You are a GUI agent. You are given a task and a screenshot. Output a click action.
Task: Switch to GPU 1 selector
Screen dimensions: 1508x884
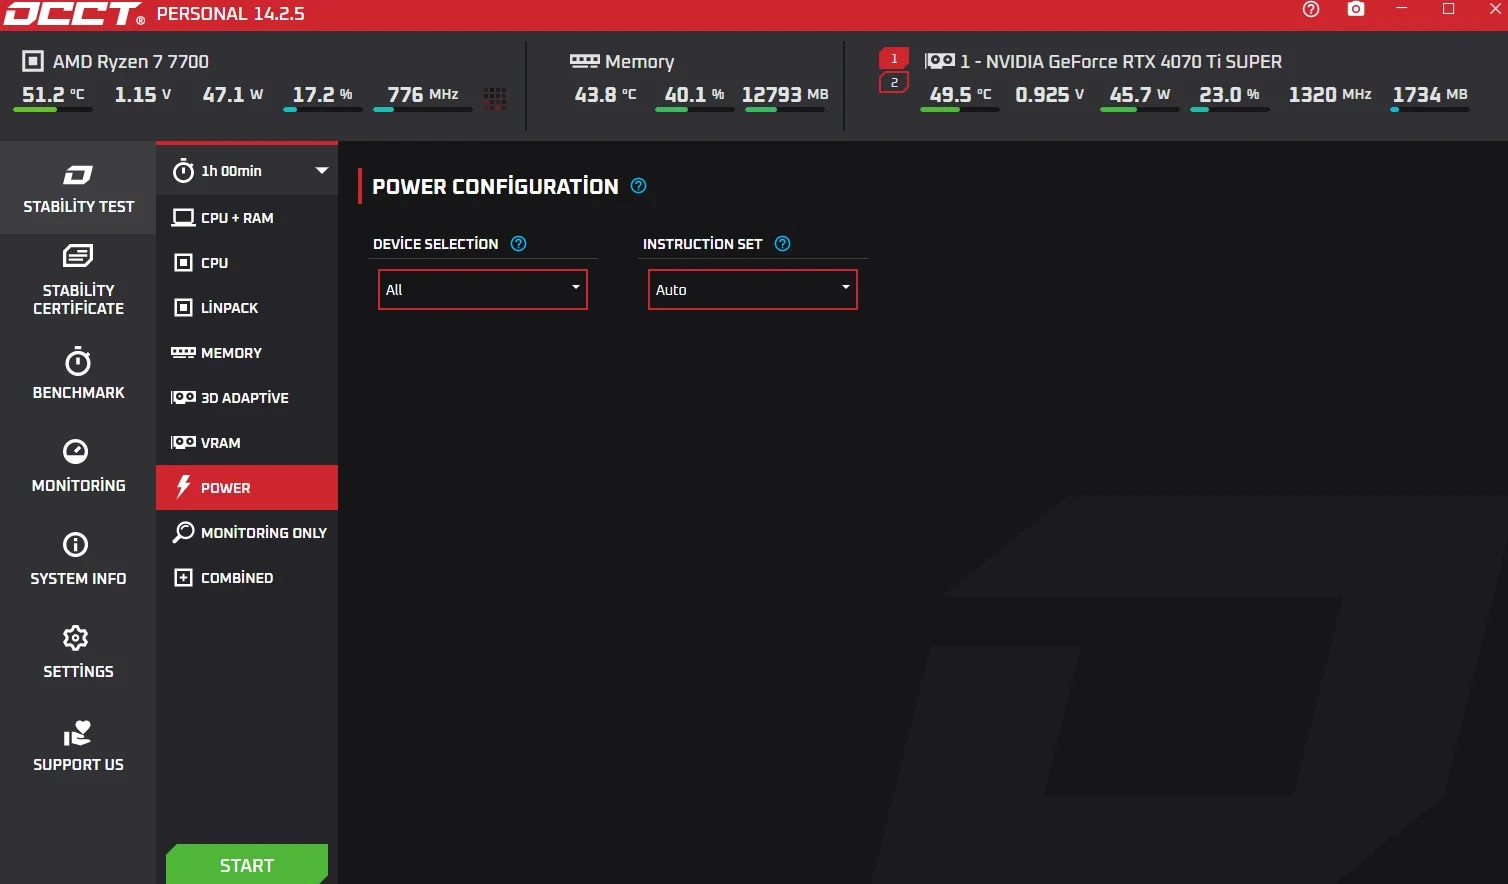point(894,59)
